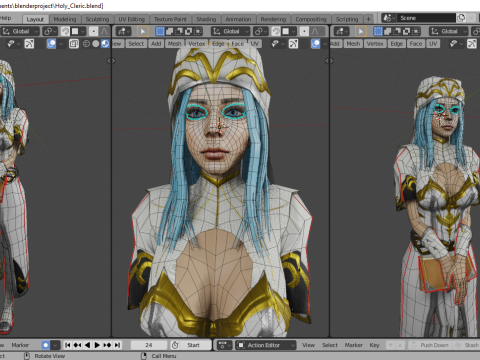The height and width of the screenshot is (360, 480).
Task: Switch the left viewport to solid shading
Action: pyautogui.click(x=96, y=44)
